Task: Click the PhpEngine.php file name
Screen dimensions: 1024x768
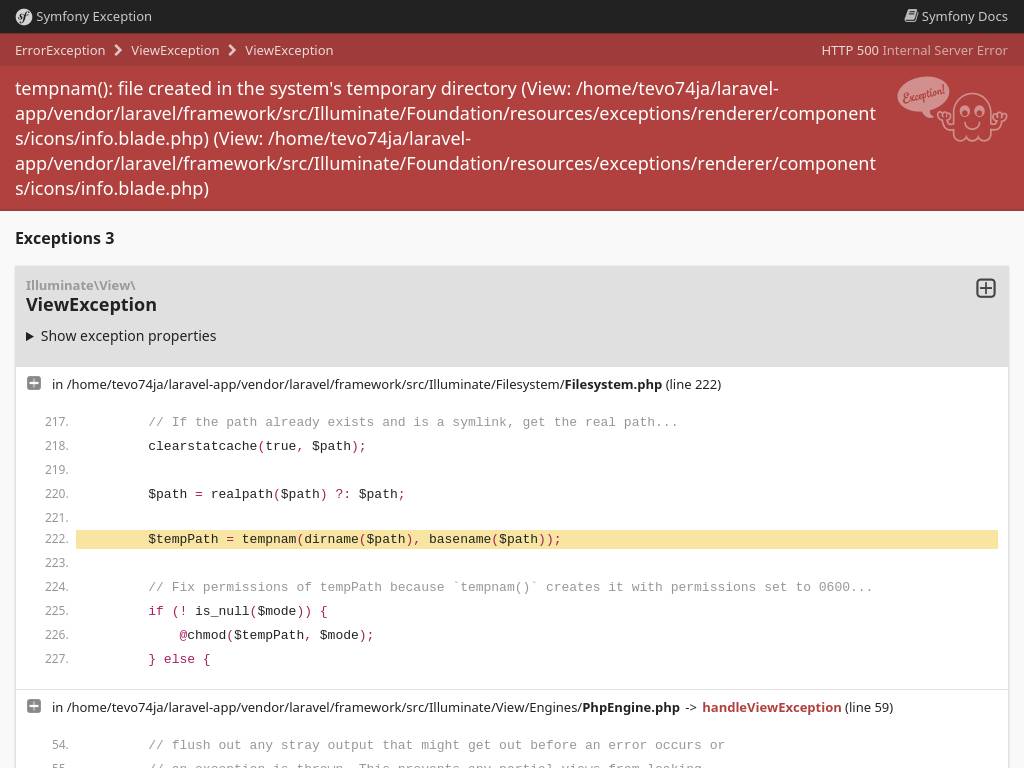Action: pyautogui.click(x=631, y=707)
